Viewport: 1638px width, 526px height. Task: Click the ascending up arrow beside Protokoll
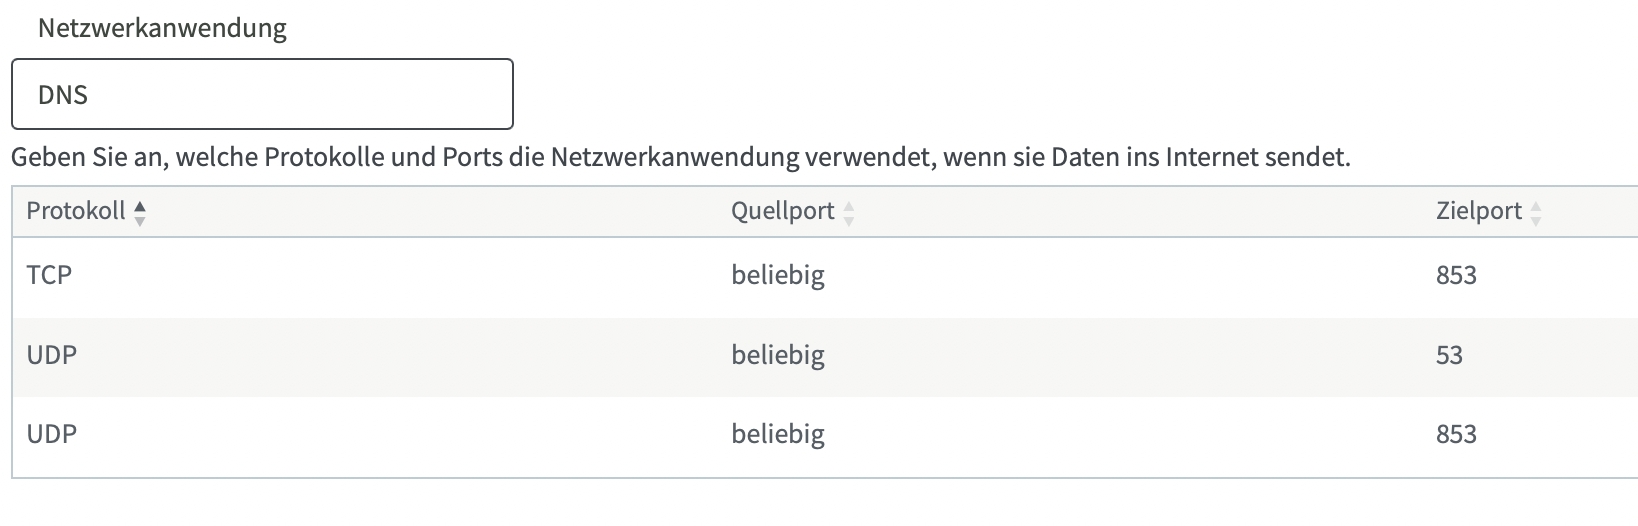[x=140, y=206]
